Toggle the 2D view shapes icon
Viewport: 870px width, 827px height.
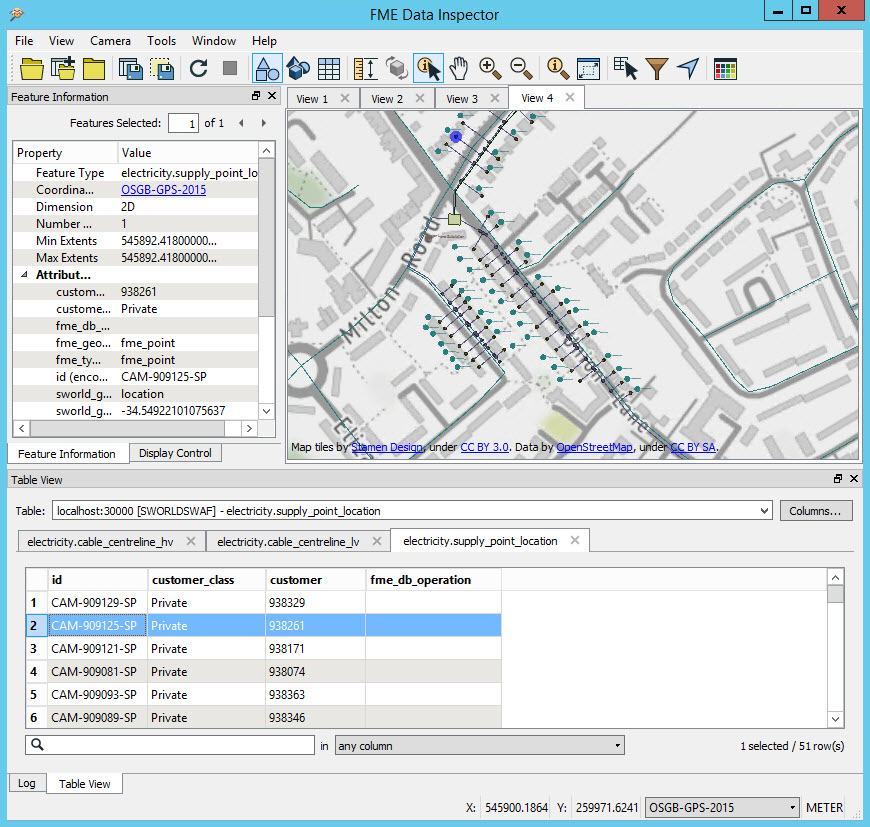coord(267,69)
